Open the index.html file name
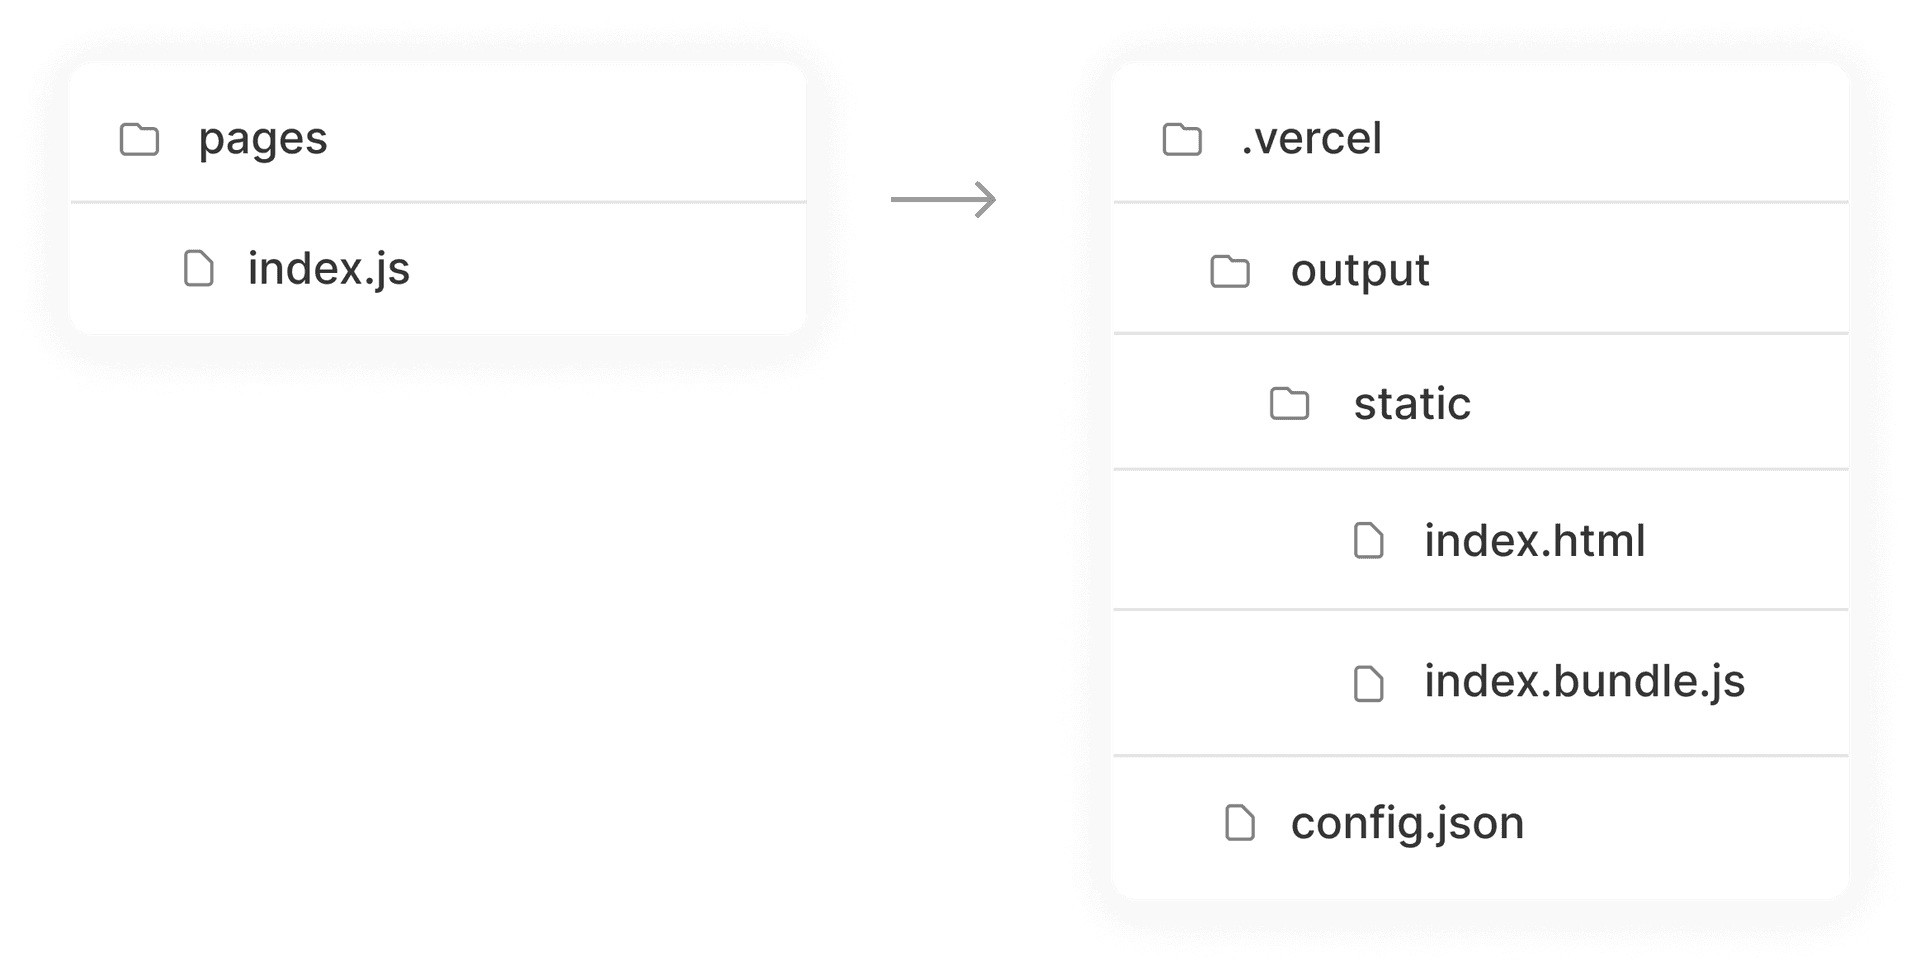 (x=1534, y=541)
